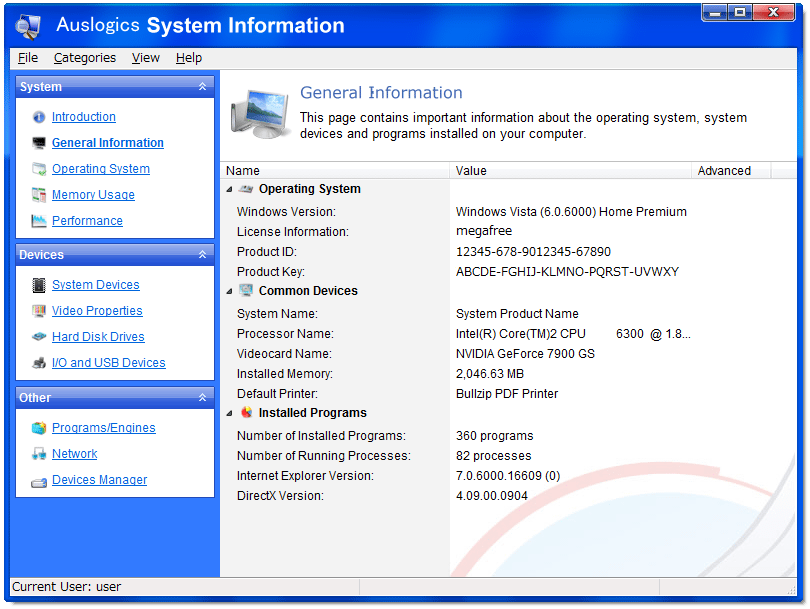Viewport: 810px width, 609px height.
Task: Click the Bullzip PDF Printer value
Action: click(x=507, y=394)
